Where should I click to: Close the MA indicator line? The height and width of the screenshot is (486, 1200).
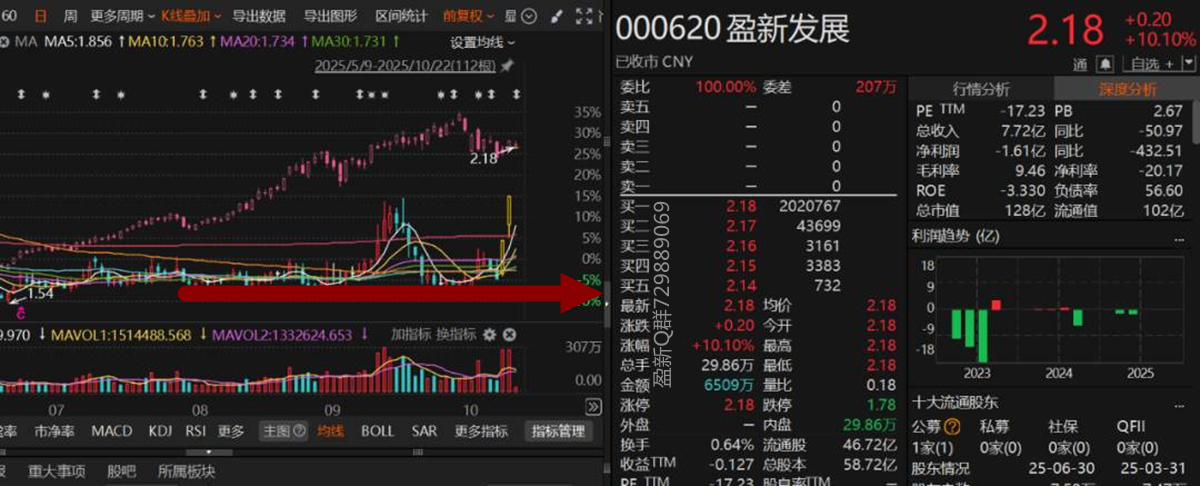(4, 42)
